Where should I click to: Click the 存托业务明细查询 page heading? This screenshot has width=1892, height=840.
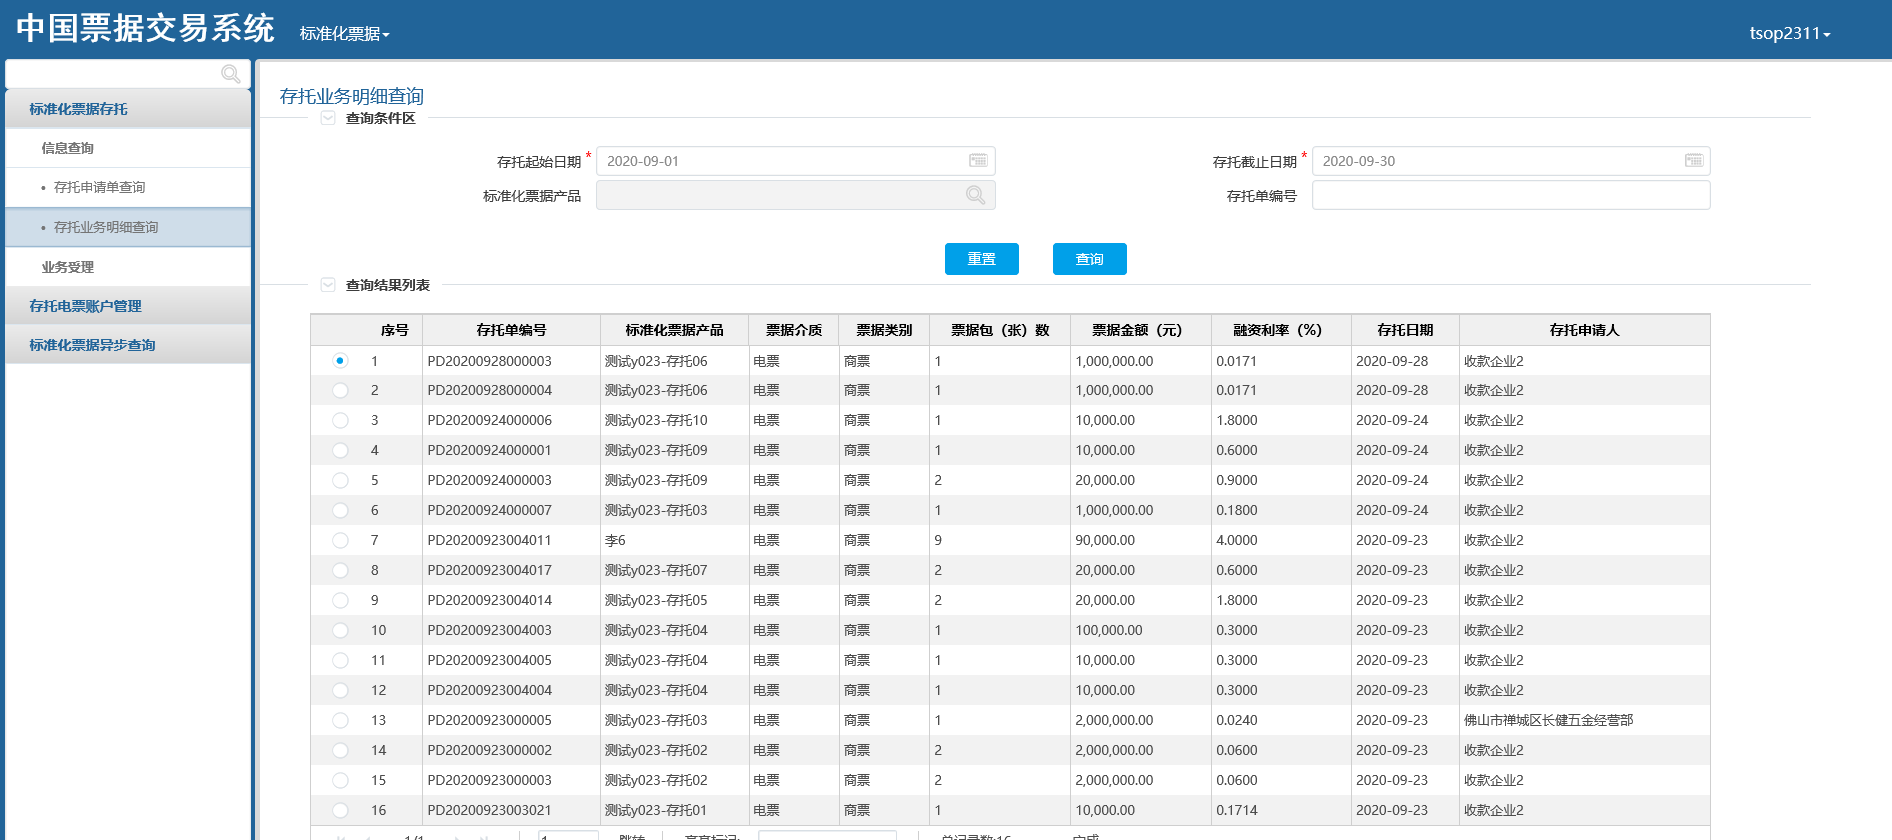(x=352, y=96)
